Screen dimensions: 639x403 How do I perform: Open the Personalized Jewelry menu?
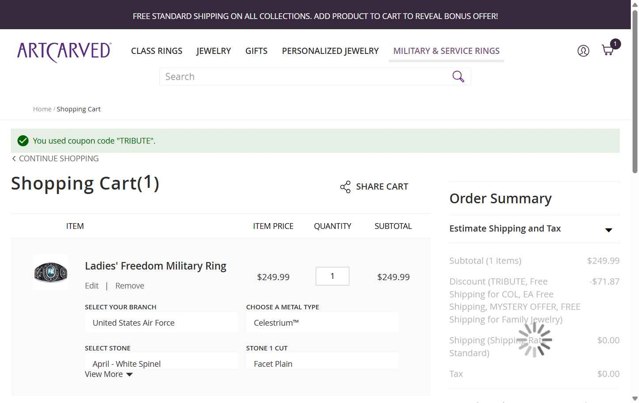330,51
